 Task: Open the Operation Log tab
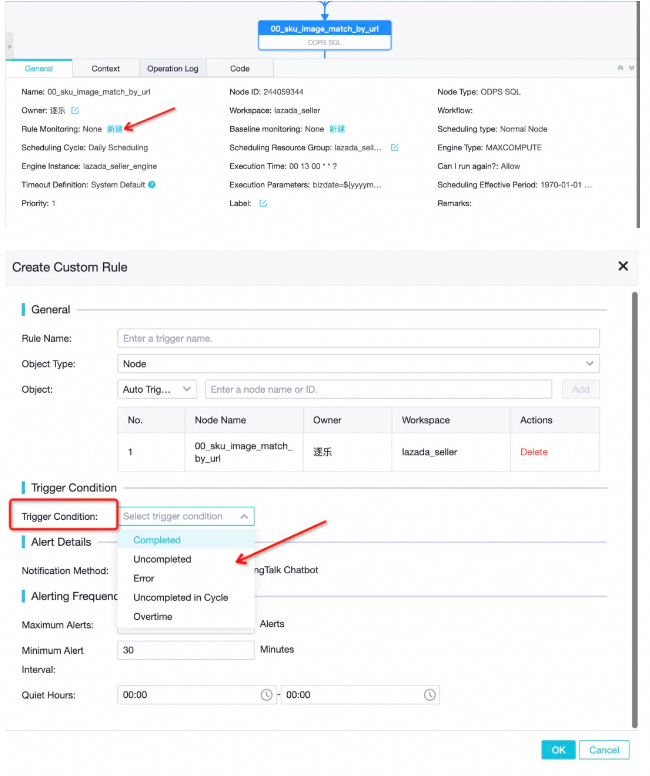172,69
